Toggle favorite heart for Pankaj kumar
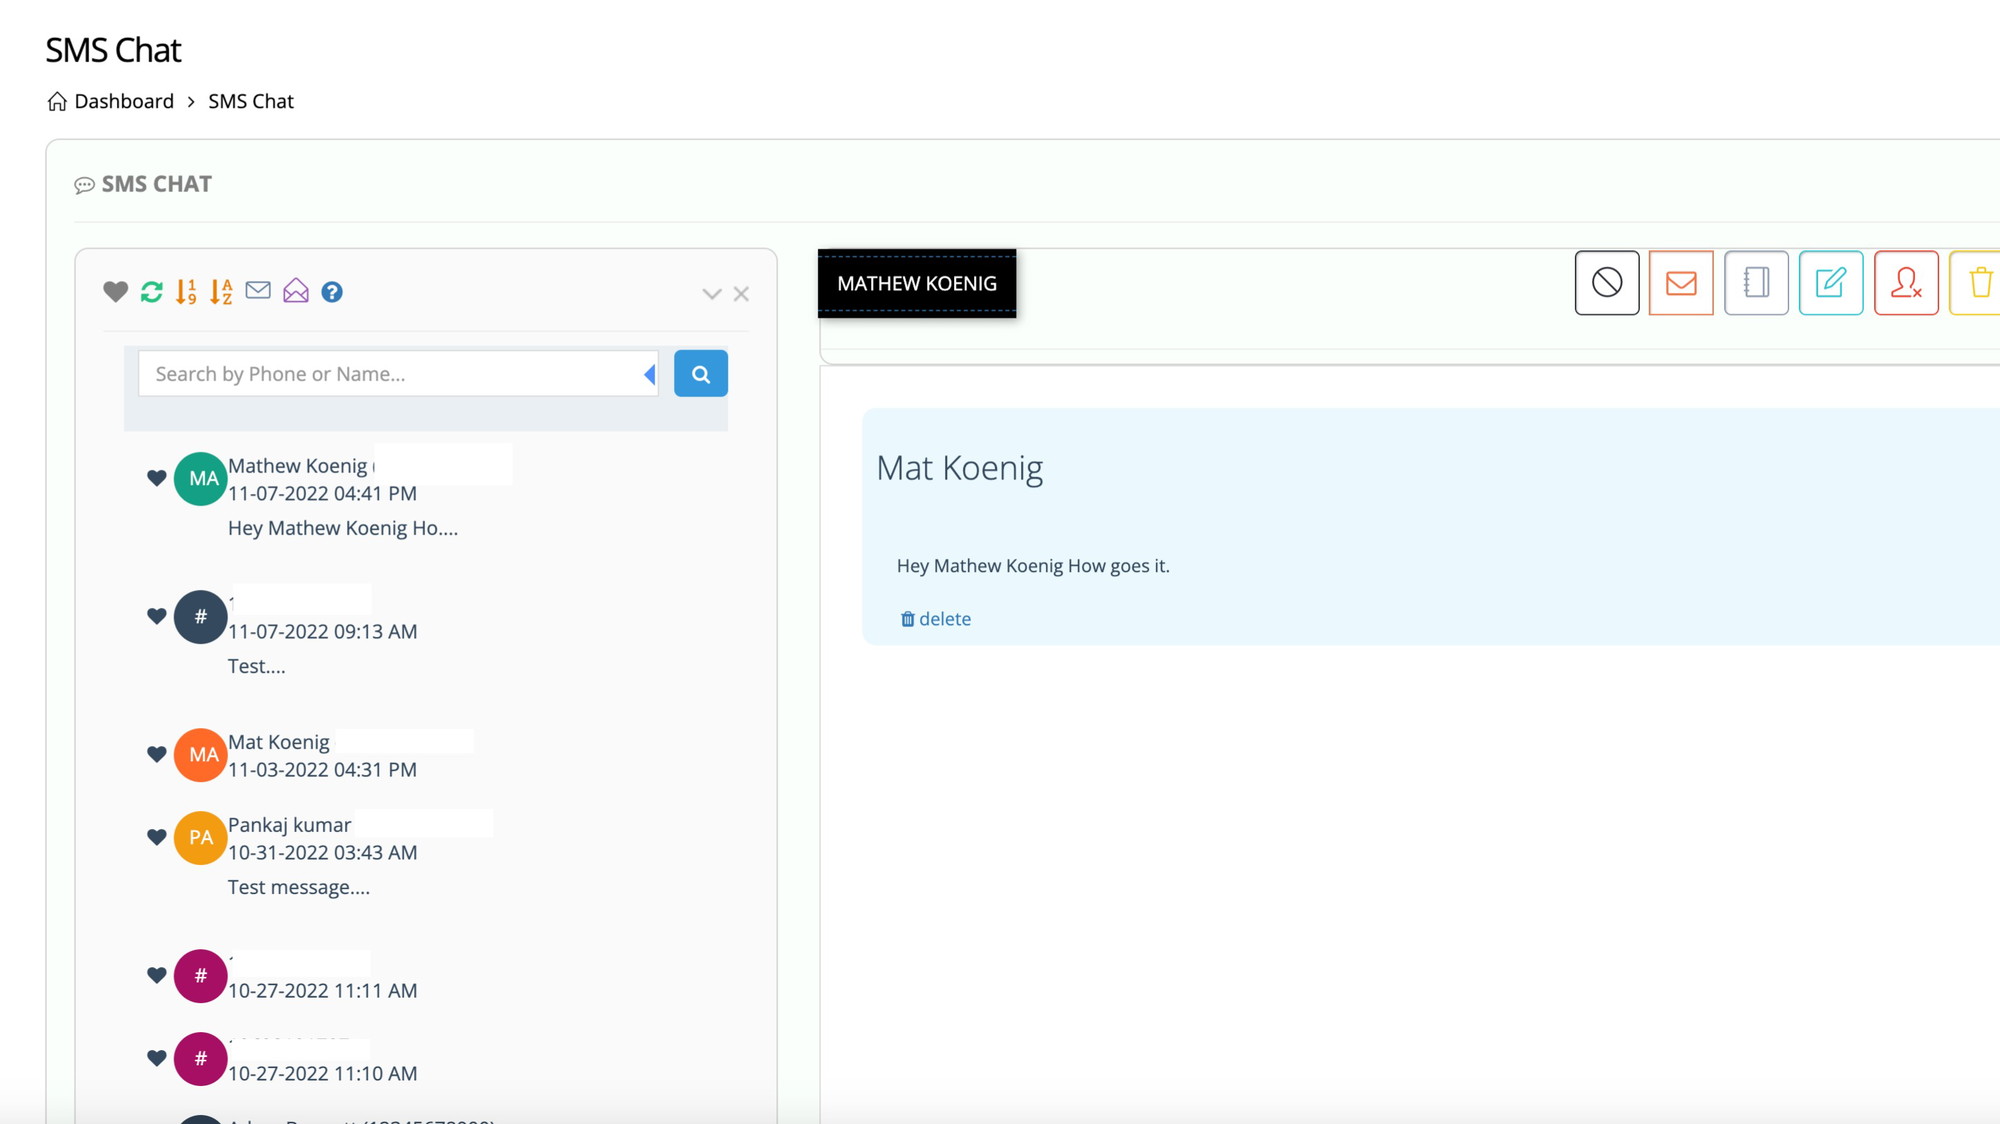Image resolution: width=2000 pixels, height=1124 pixels. [157, 837]
